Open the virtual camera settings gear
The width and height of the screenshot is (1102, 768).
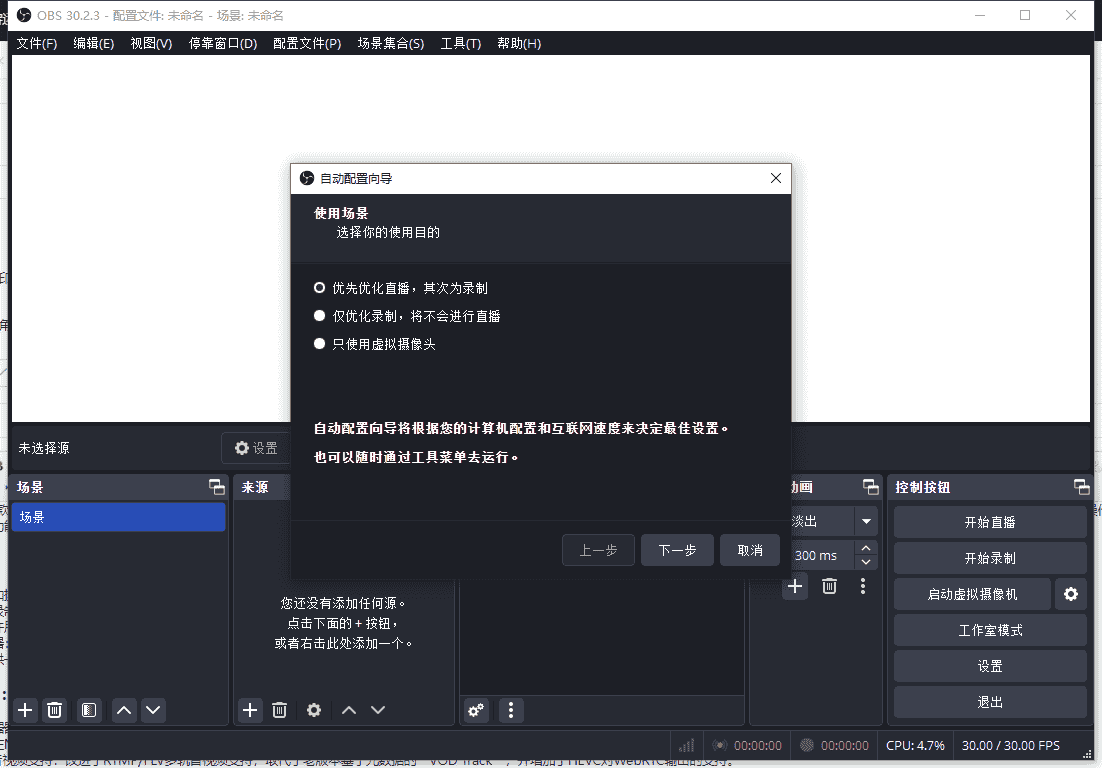tap(1070, 594)
